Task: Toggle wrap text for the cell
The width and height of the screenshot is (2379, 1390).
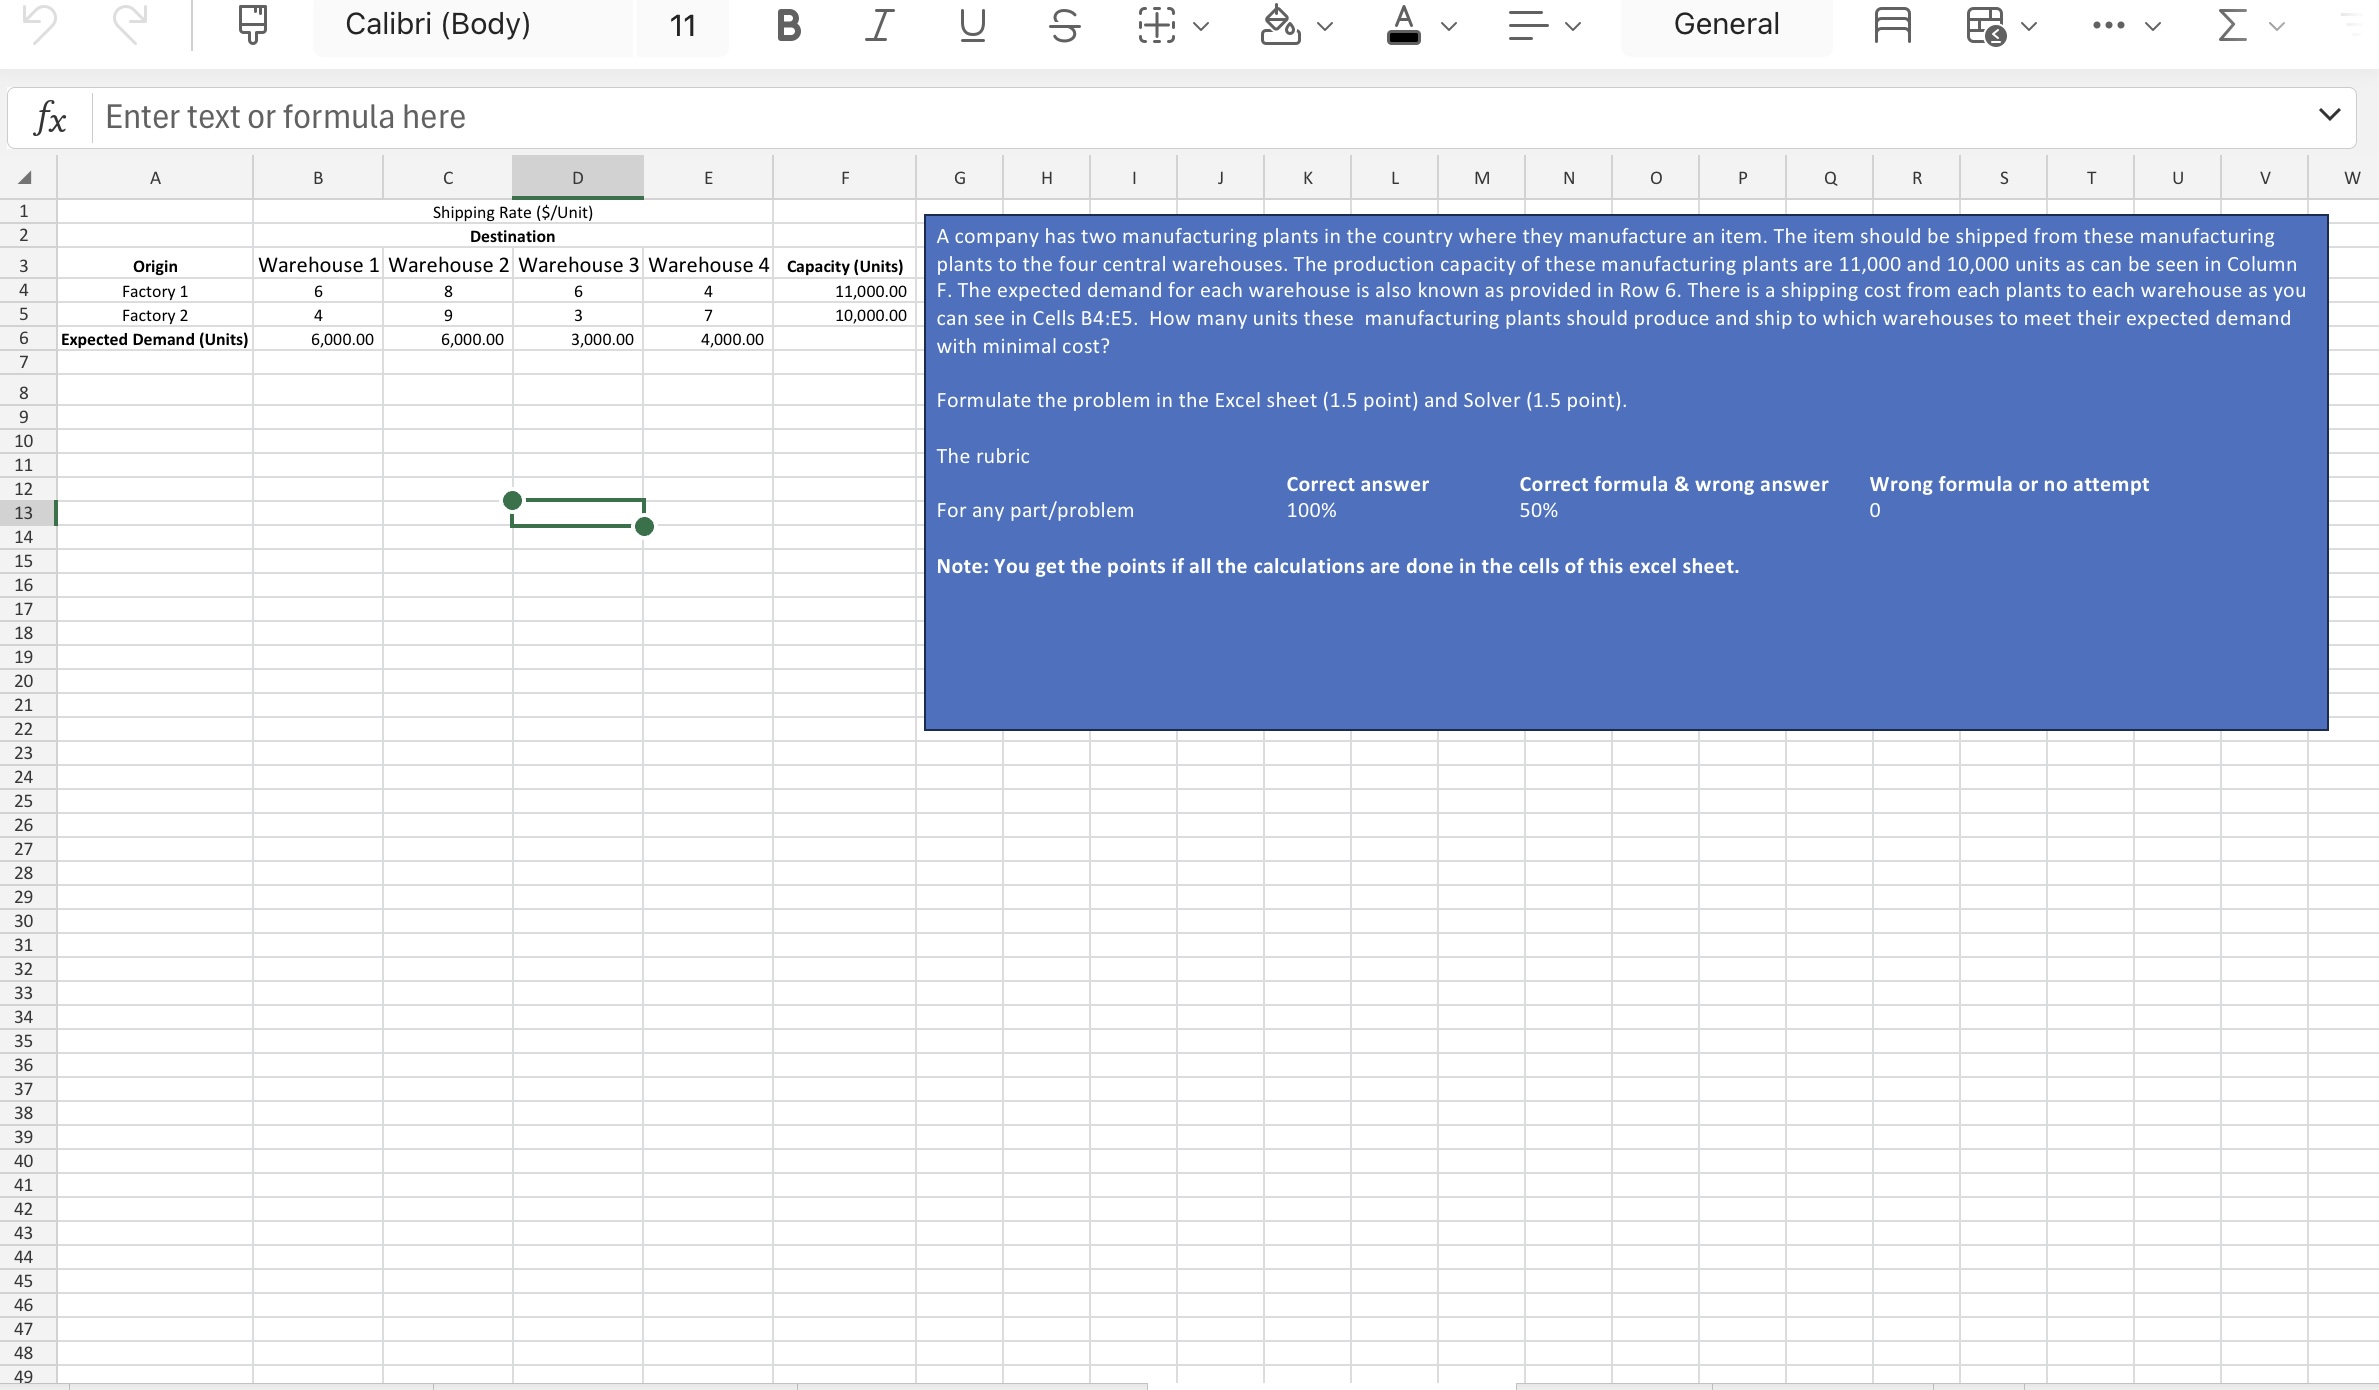Action: [x=1891, y=25]
